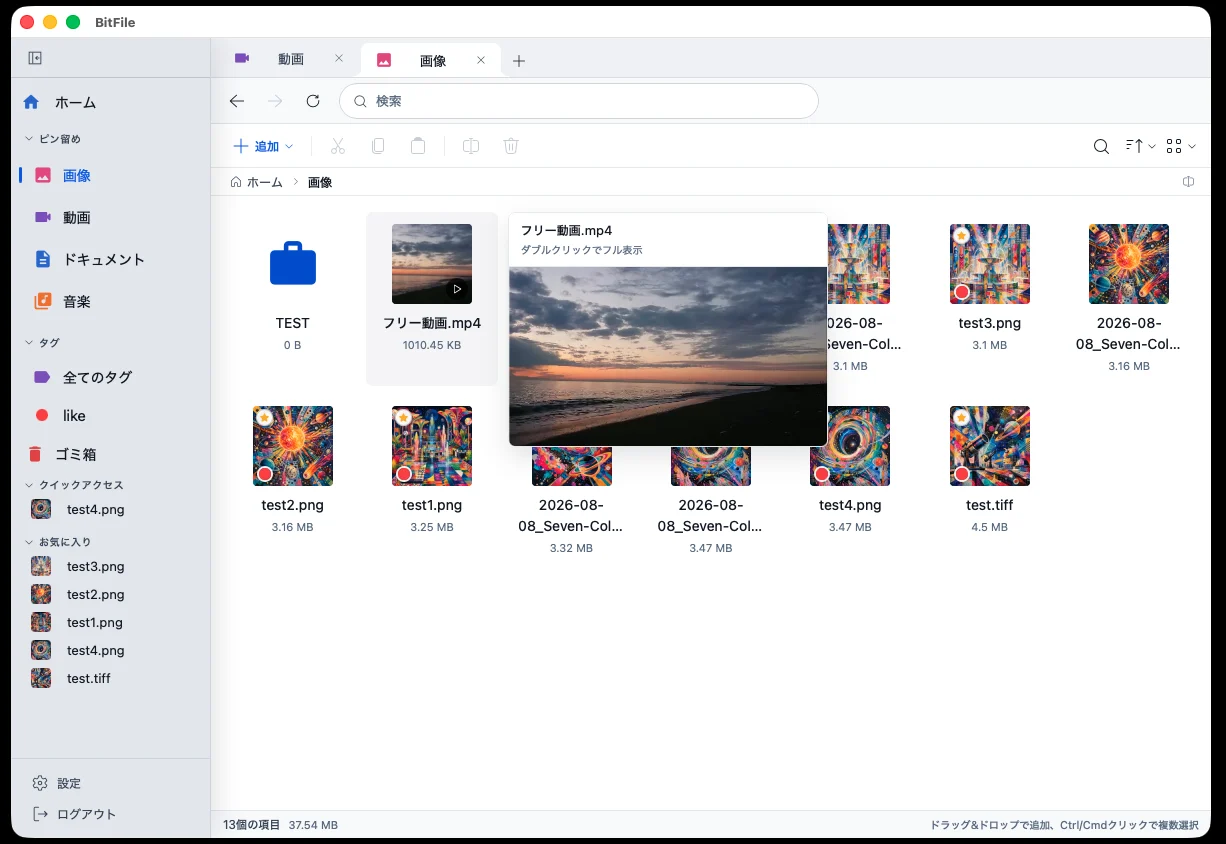Click the scissors cut icon
The height and width of the screenshot is (844, 1226).
click(338, 146)
